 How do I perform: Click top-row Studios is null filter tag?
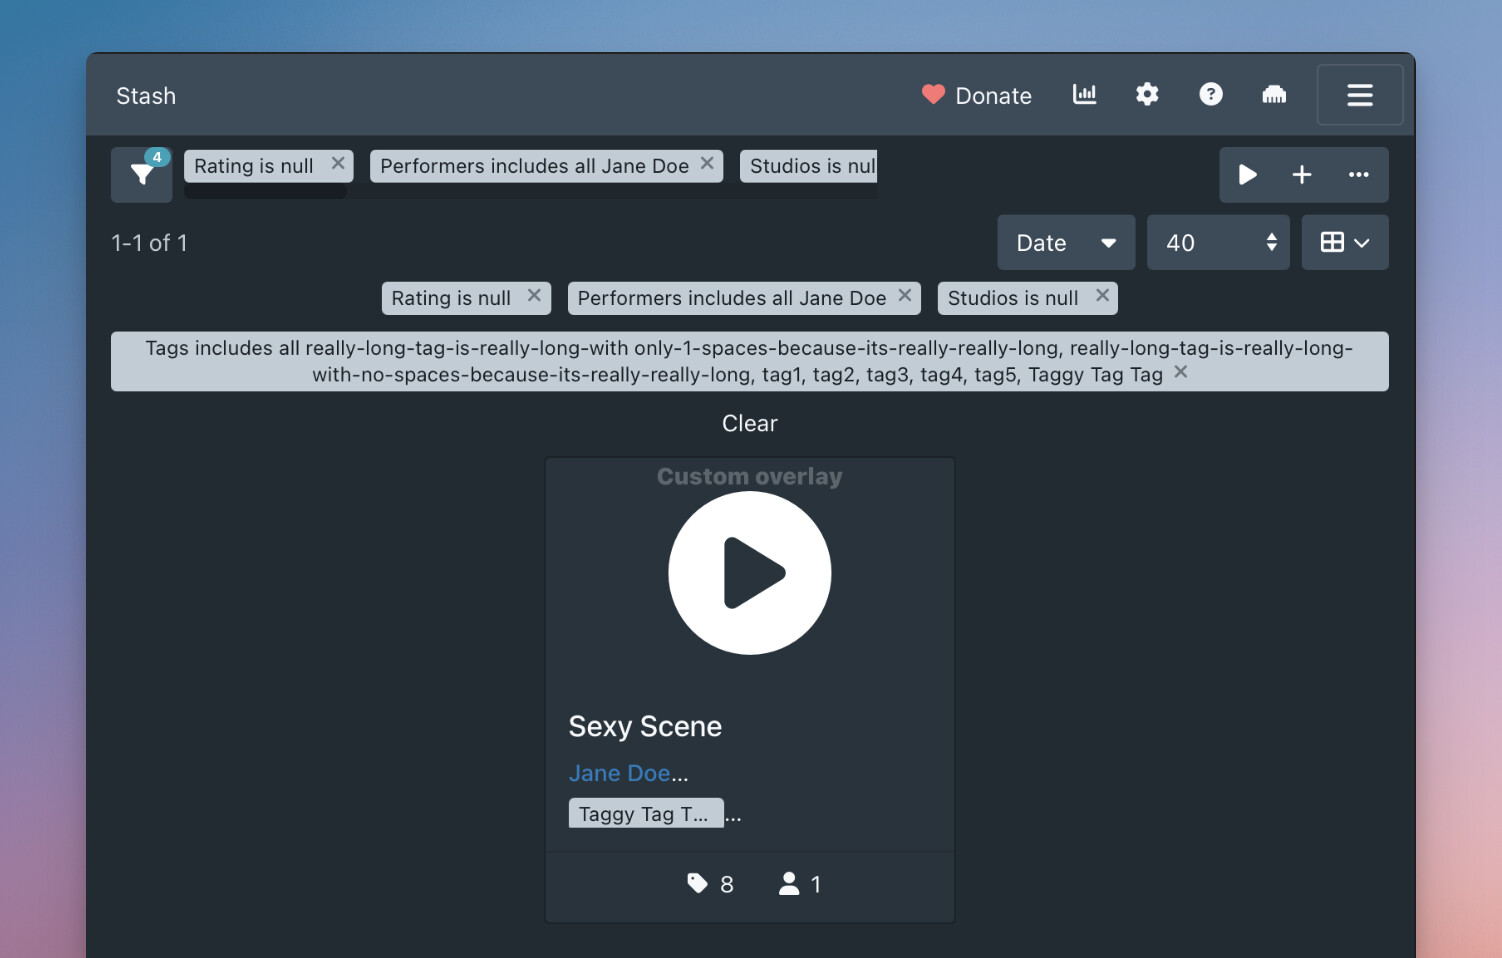click(809, 166)
